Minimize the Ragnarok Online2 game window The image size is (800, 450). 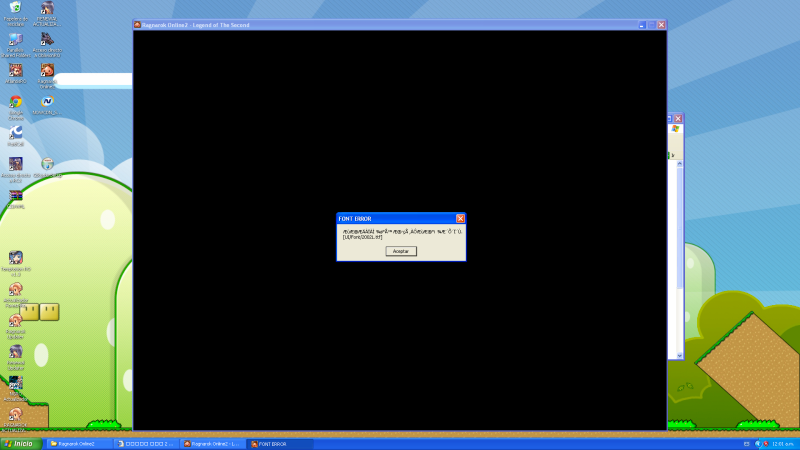click(x=642, y=24)
